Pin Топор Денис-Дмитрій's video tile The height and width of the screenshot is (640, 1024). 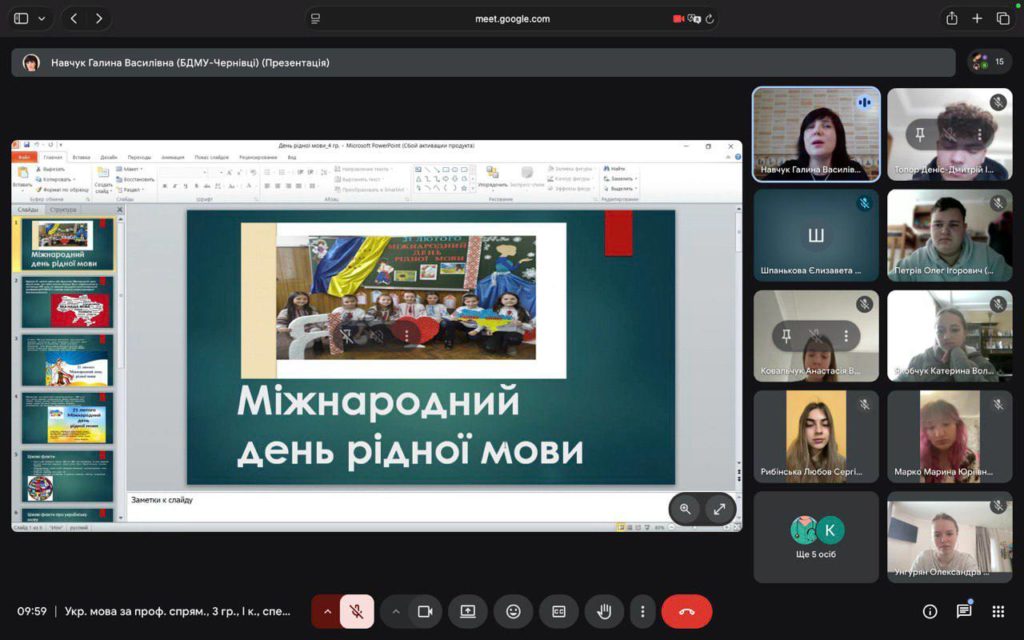click(920, 134)
